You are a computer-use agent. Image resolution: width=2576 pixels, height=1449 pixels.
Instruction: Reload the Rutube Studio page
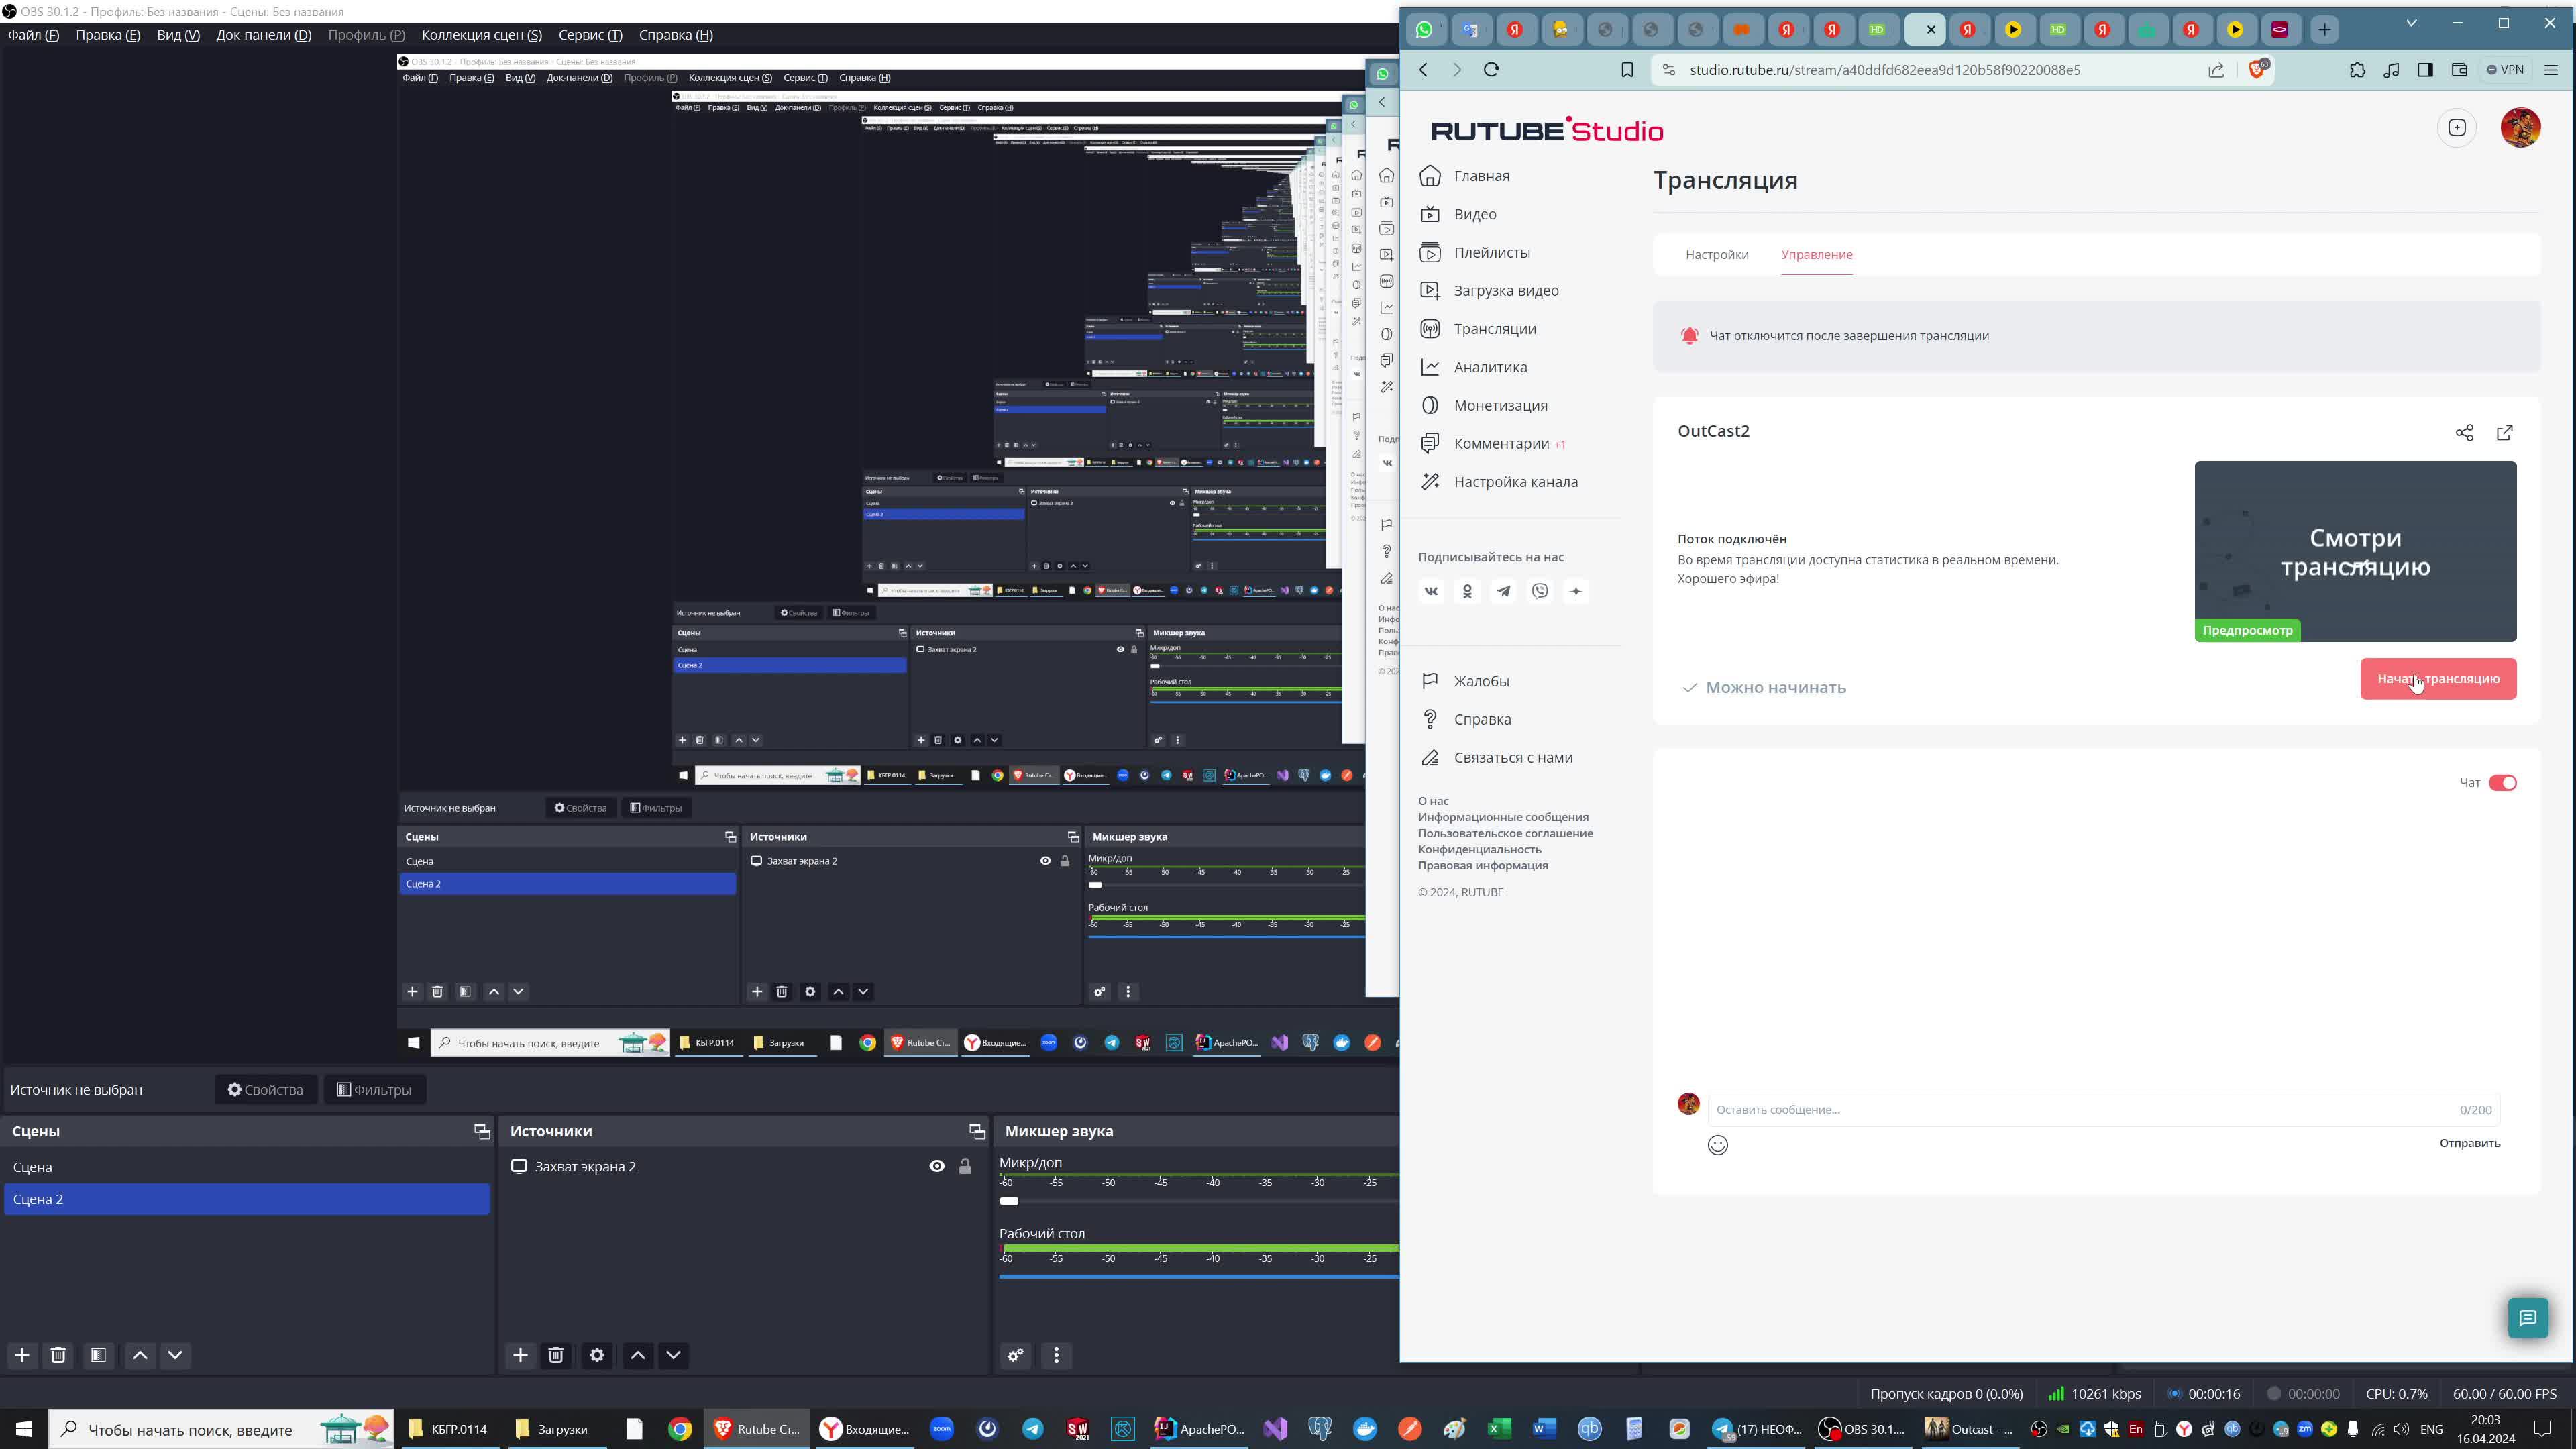pos(1491,70)
